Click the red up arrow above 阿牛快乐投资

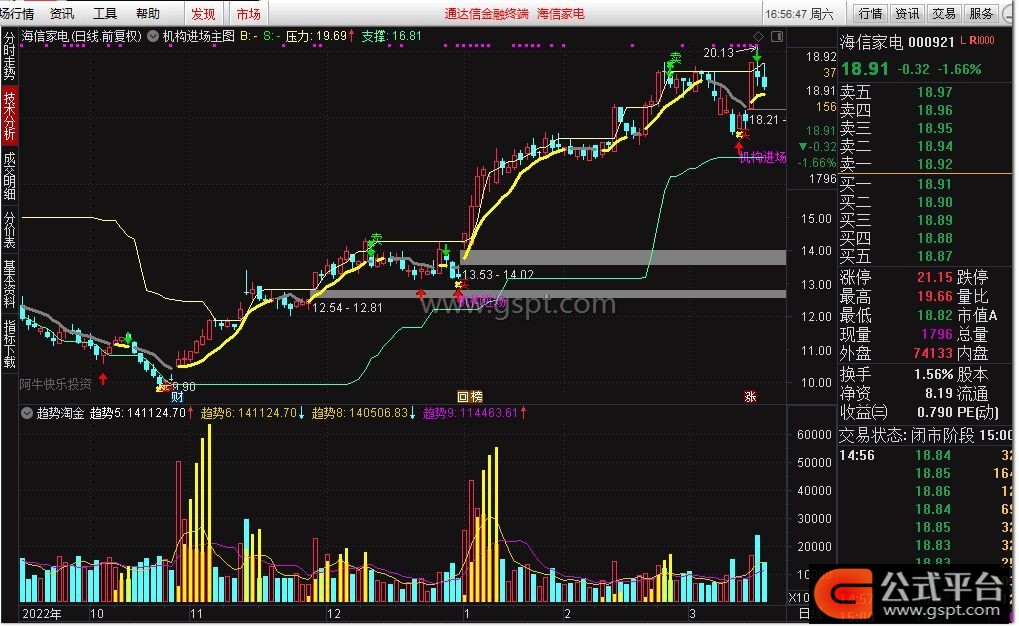tap(103, 377)
